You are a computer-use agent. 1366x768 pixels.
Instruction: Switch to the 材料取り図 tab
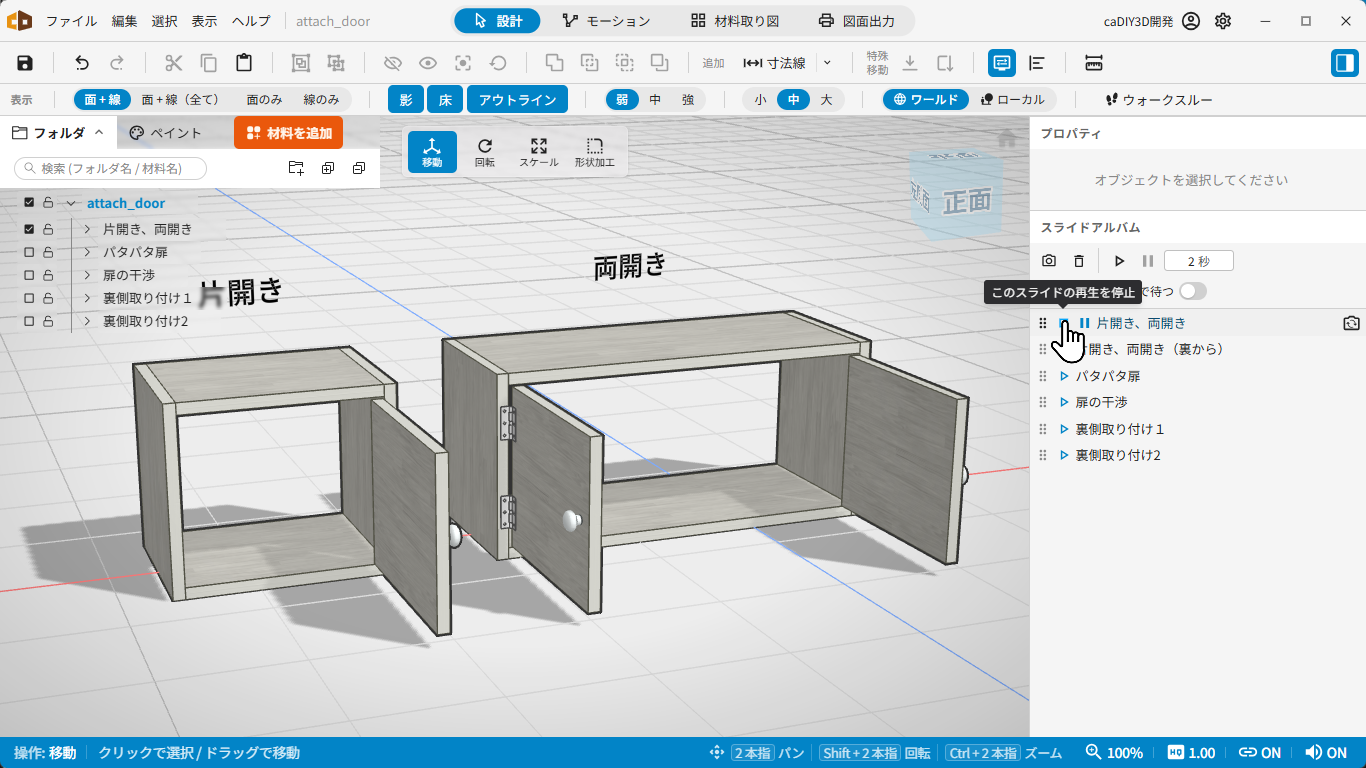pos(735,21)
